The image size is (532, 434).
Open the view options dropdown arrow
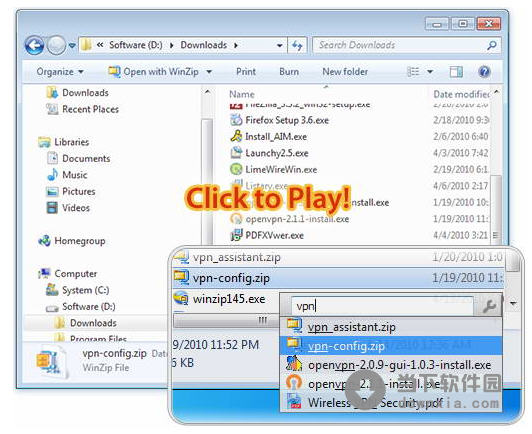tap(430, 72)
